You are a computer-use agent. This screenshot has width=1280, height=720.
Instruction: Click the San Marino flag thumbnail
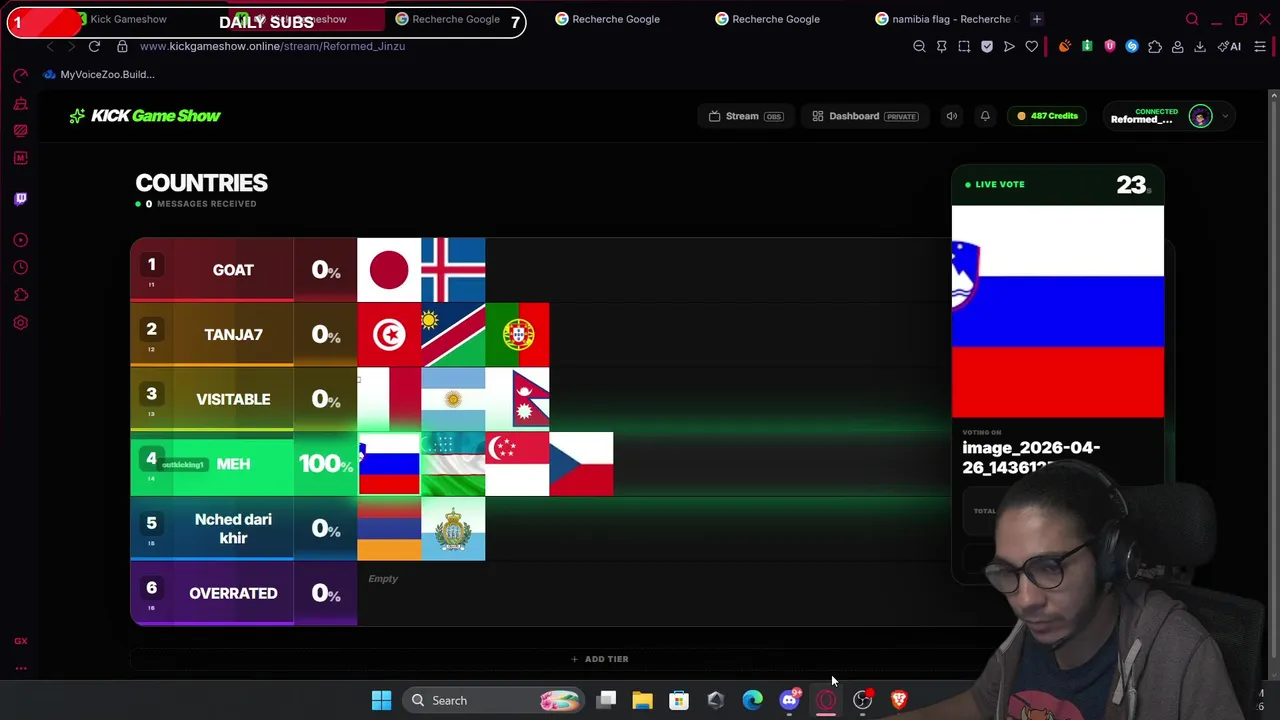coord(453,528)
